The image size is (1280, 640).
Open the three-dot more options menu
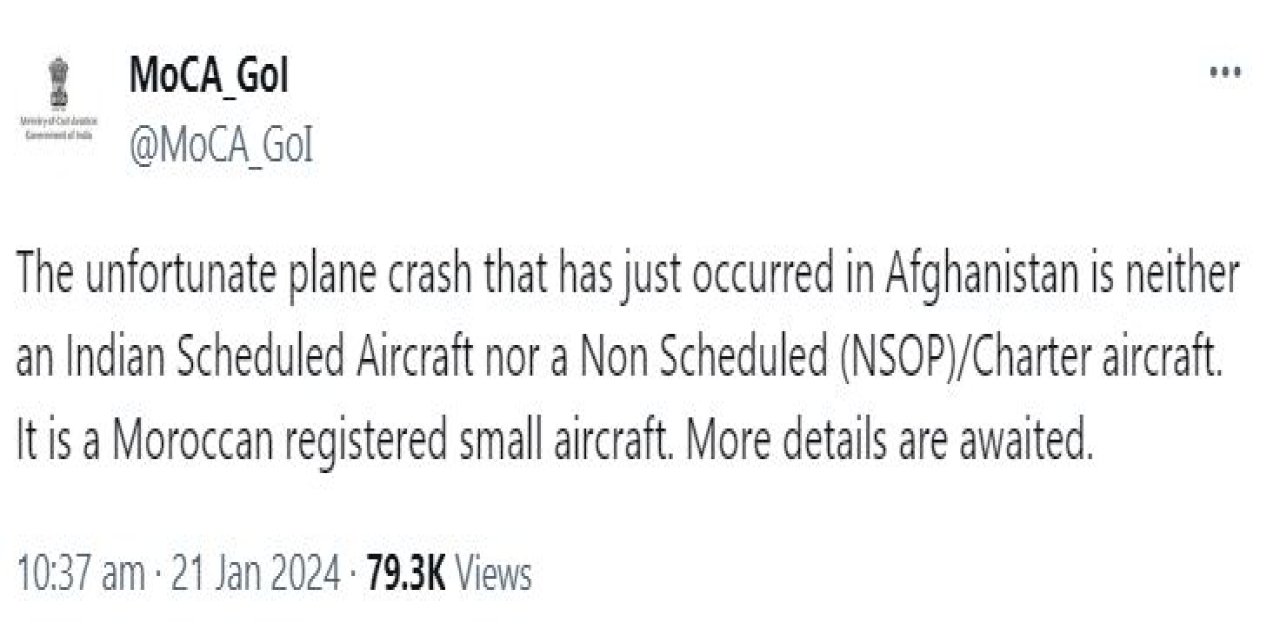[1225, 74]
